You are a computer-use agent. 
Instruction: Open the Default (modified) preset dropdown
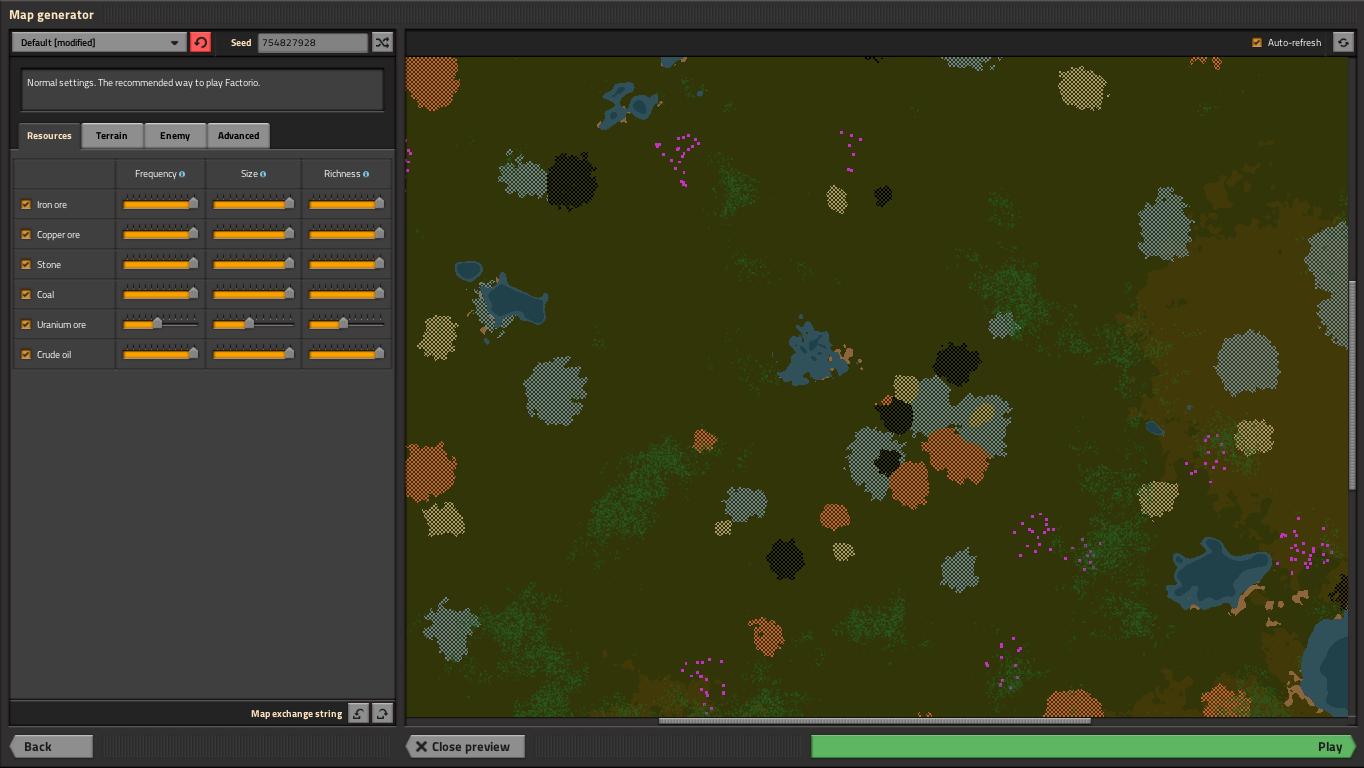point(99,42)
